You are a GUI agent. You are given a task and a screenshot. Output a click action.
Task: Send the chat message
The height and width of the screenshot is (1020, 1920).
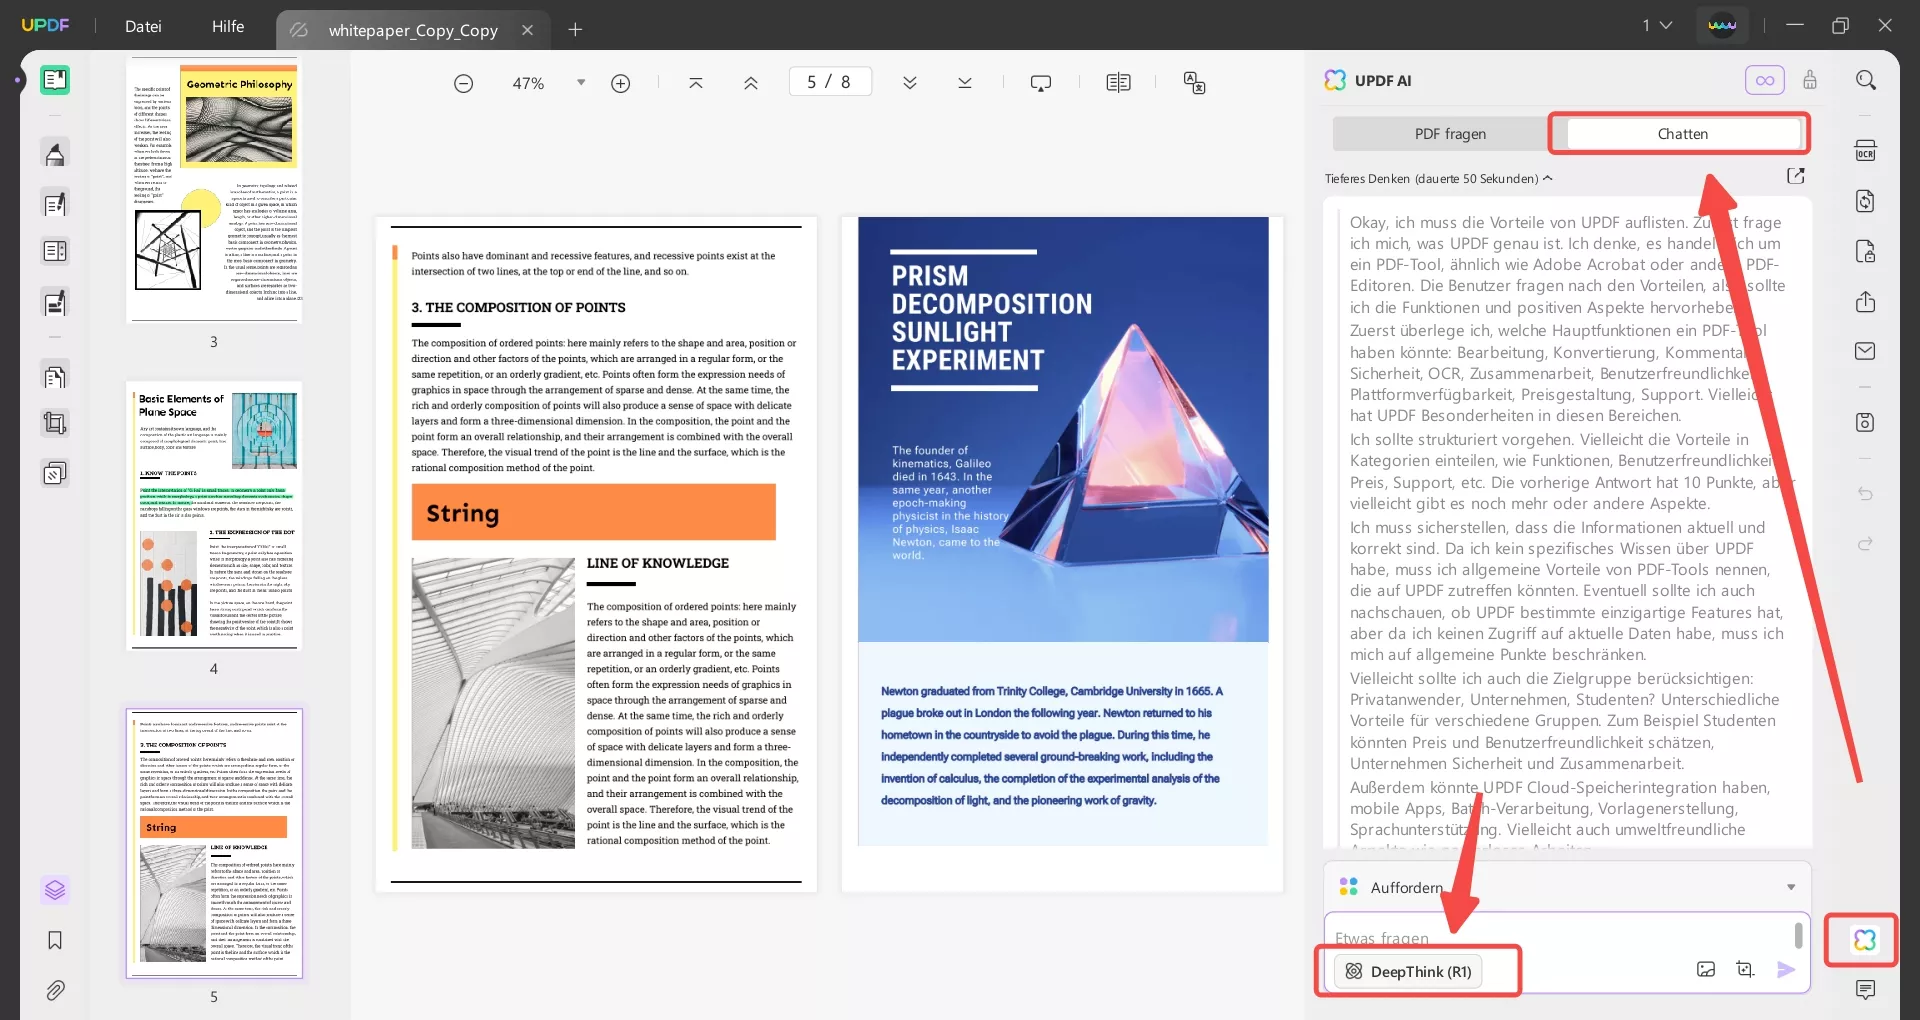[1788, 969]
